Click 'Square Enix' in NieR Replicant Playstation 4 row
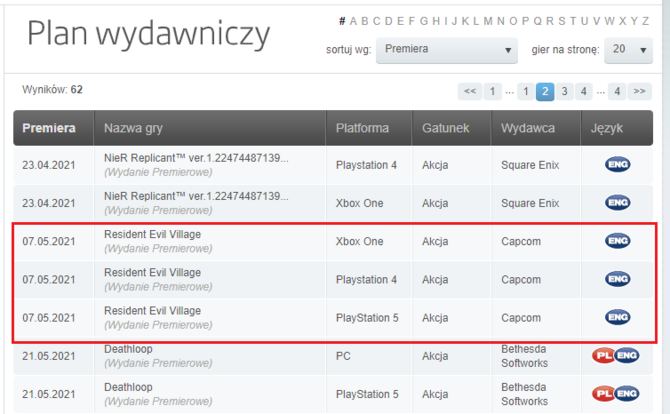 [x=530, y=165]
